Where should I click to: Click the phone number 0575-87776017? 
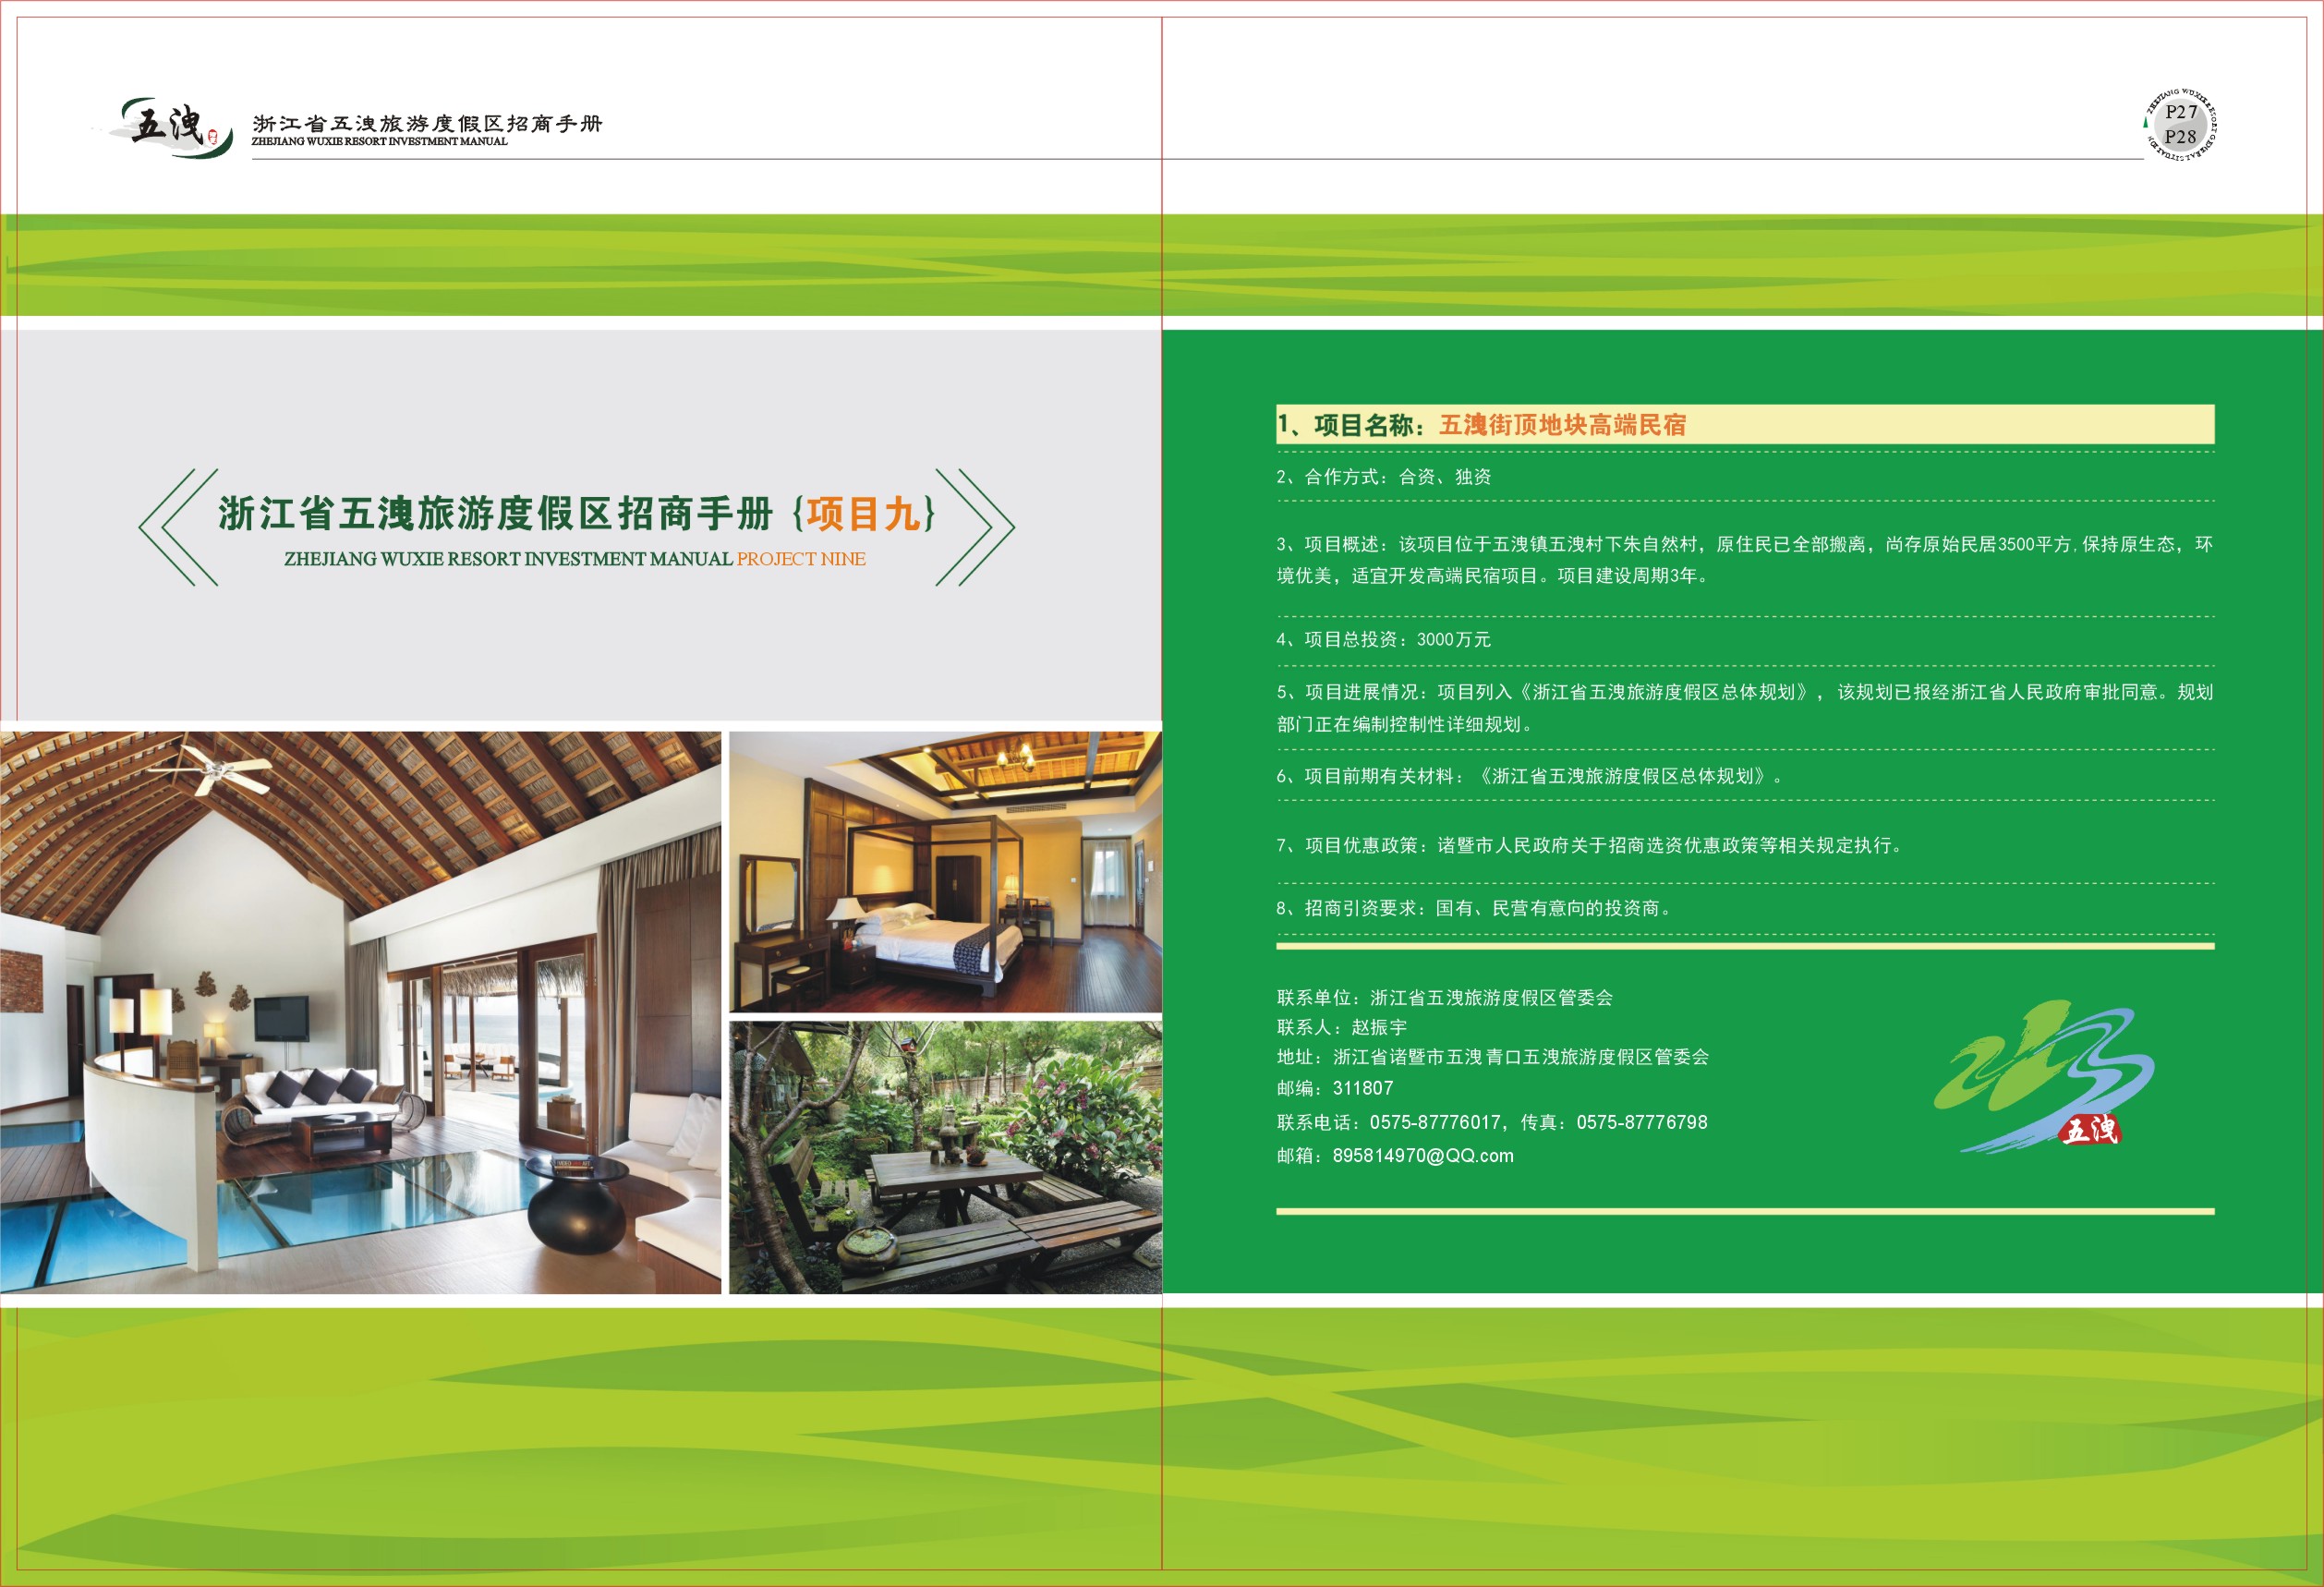click(1434, 1122)
